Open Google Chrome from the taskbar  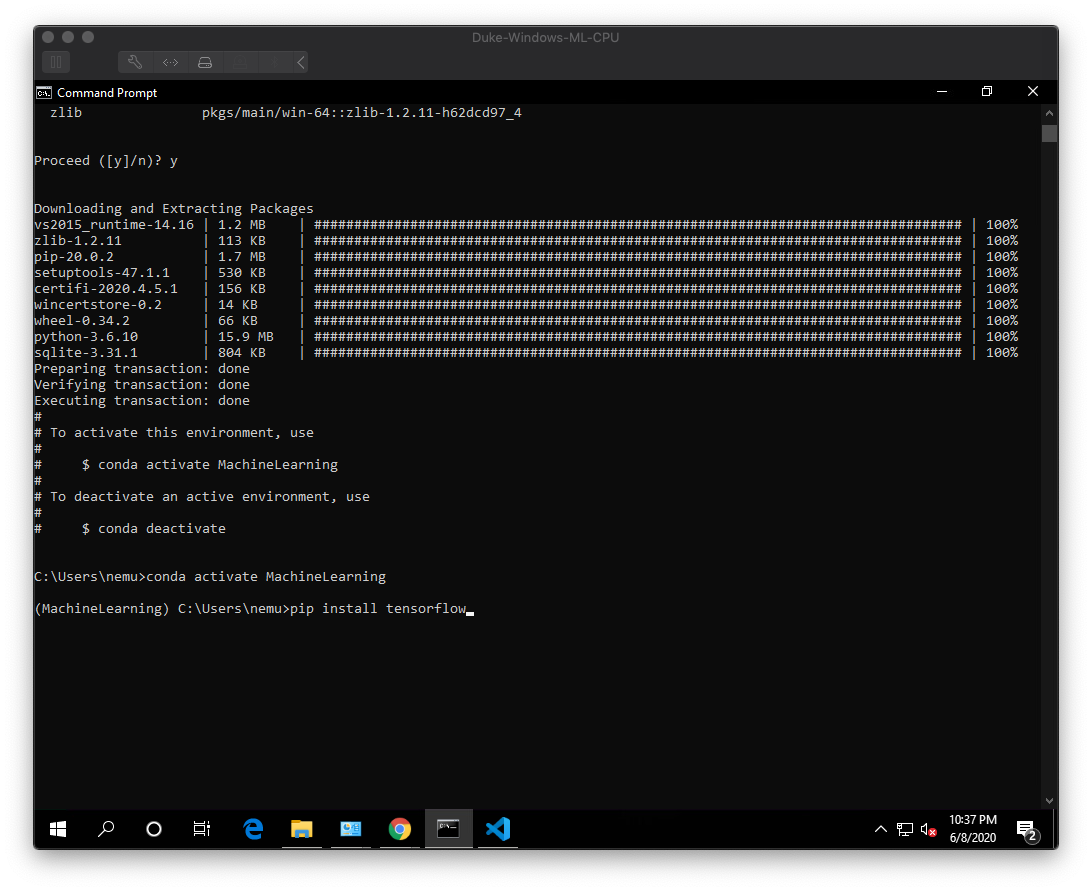[x=399, y=829]
